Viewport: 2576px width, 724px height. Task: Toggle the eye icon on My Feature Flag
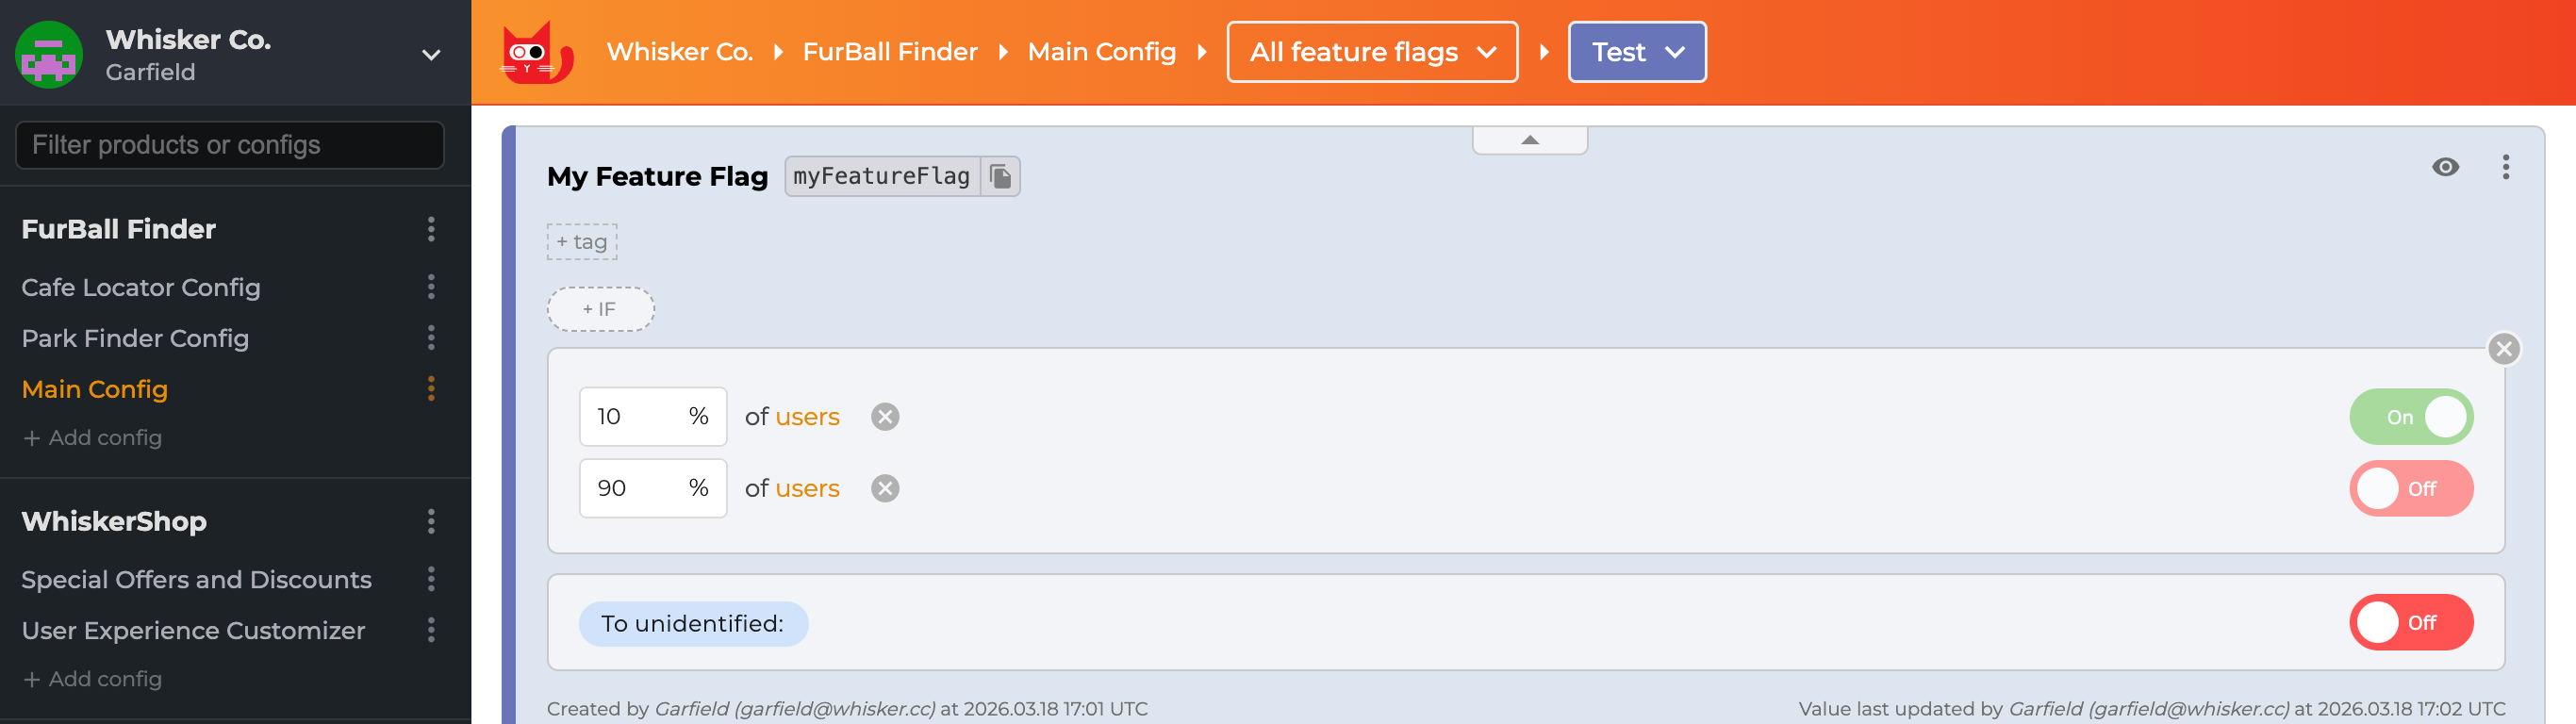point(2446,168)
